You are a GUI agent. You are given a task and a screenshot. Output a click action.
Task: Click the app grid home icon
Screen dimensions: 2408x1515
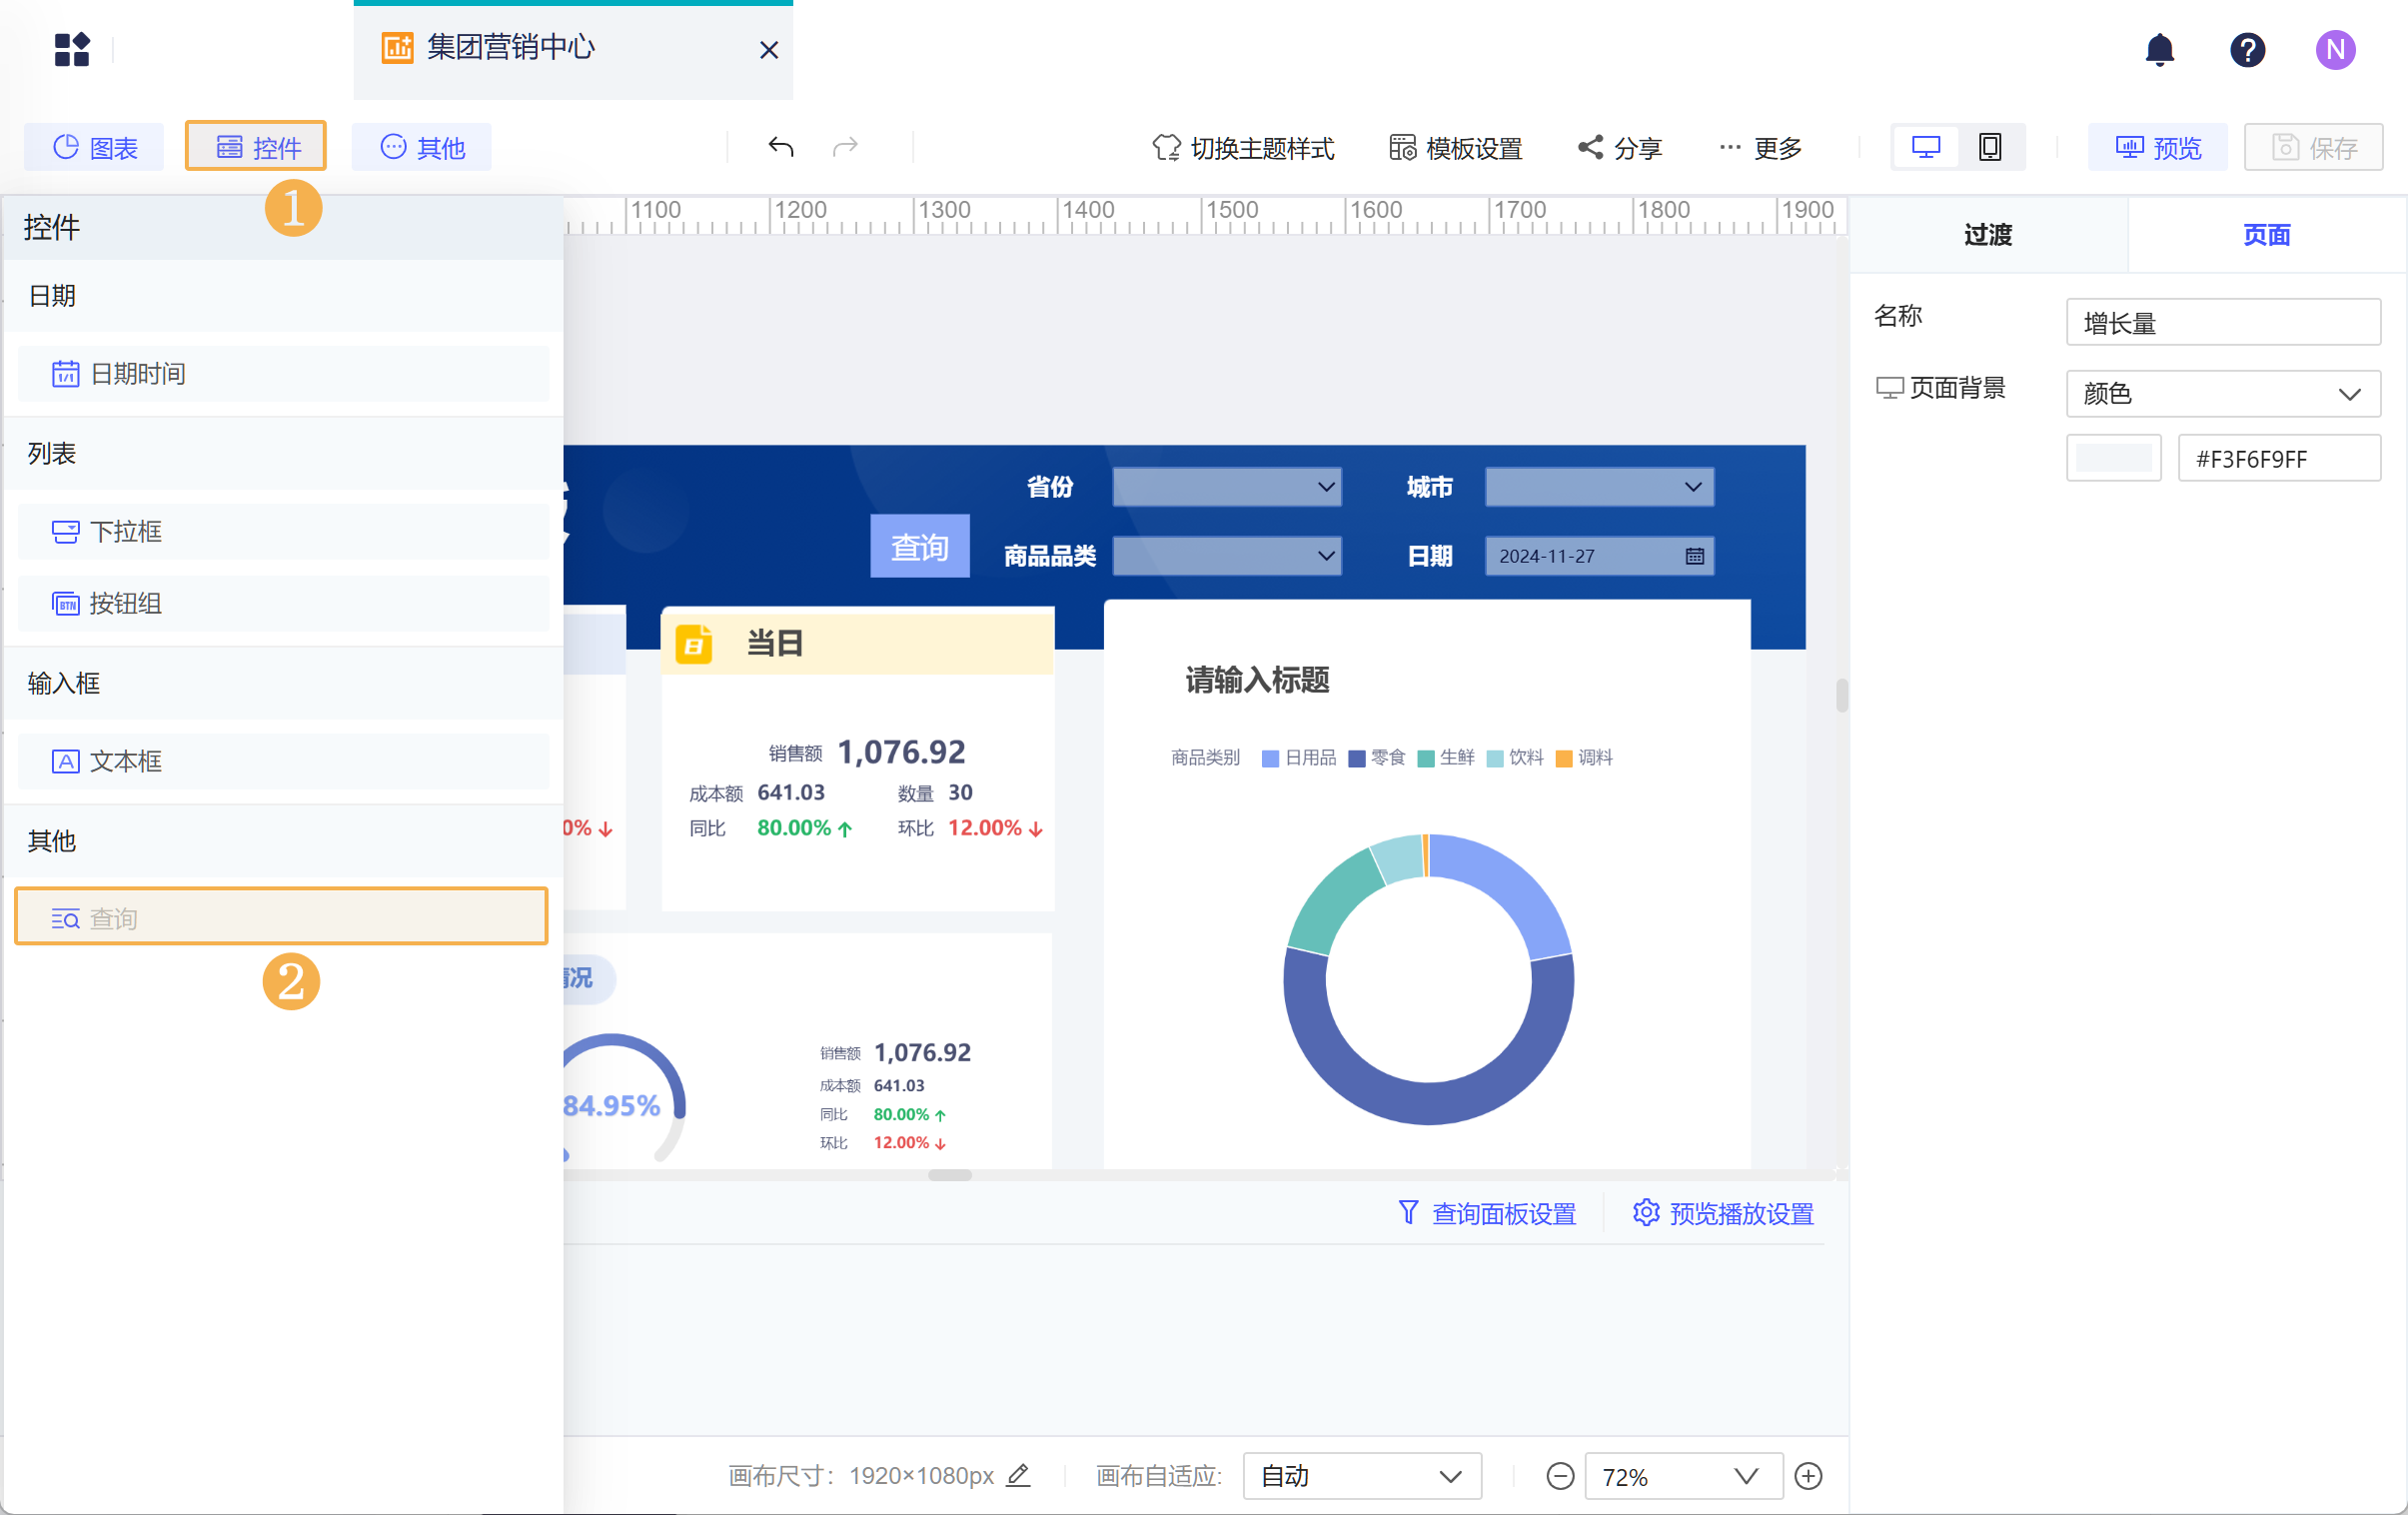[x=72, y=49]
